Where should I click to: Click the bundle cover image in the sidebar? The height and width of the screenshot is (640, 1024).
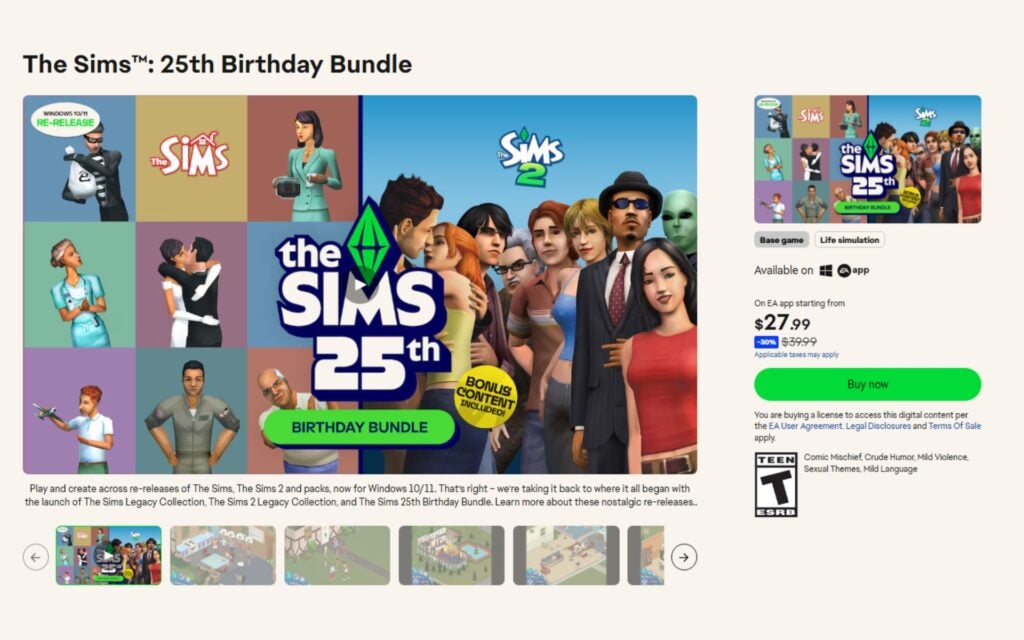pos(868,160)
